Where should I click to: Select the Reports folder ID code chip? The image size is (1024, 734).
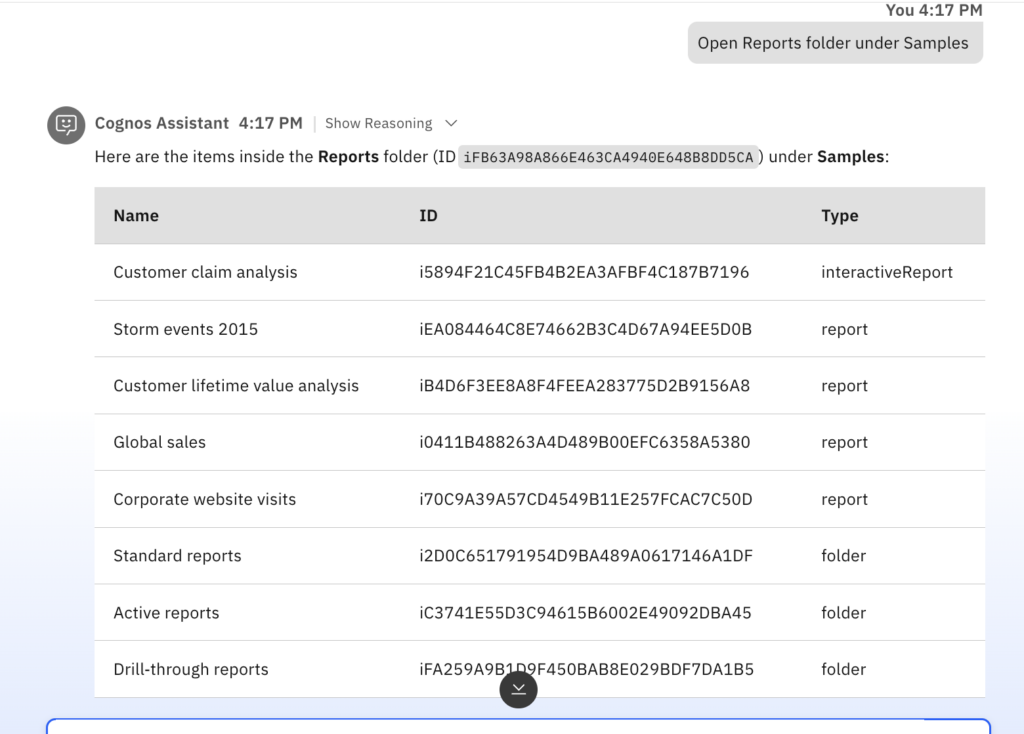608,157
